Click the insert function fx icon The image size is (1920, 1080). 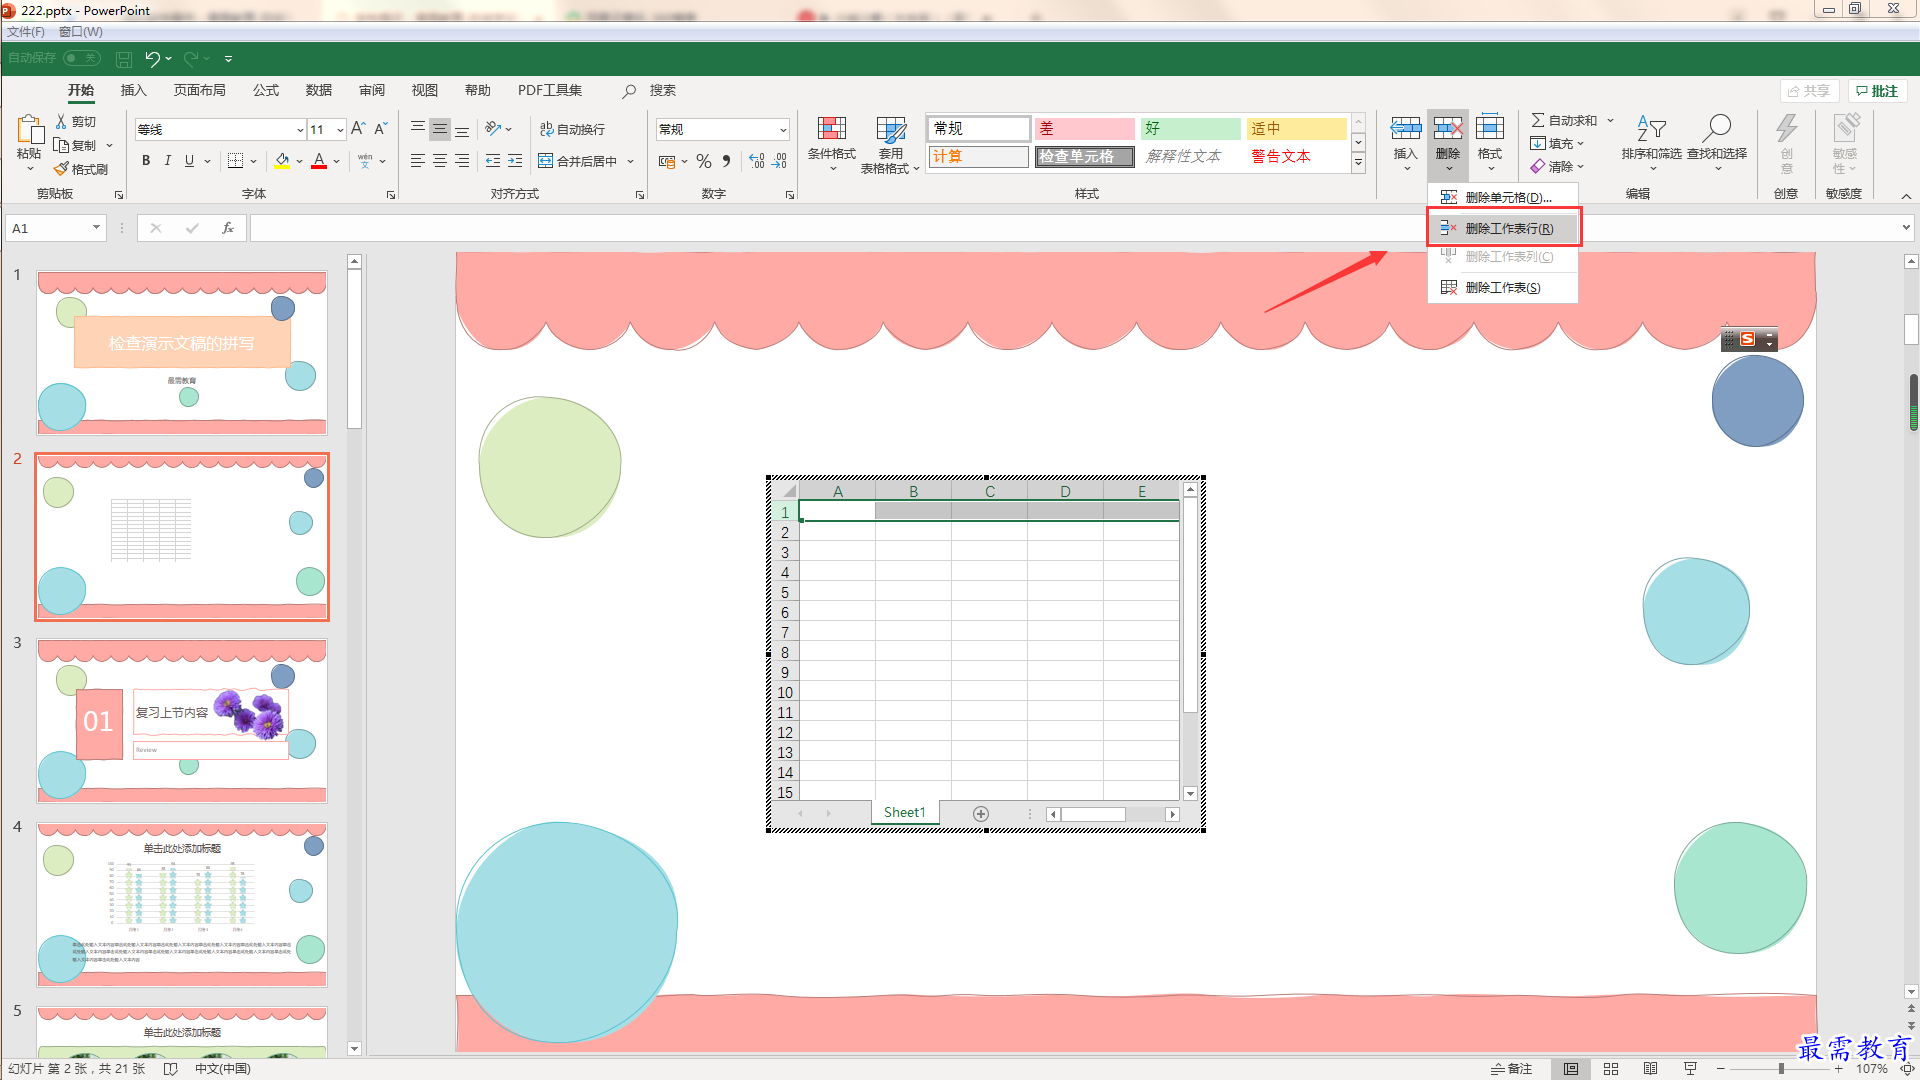pos(228,228)
